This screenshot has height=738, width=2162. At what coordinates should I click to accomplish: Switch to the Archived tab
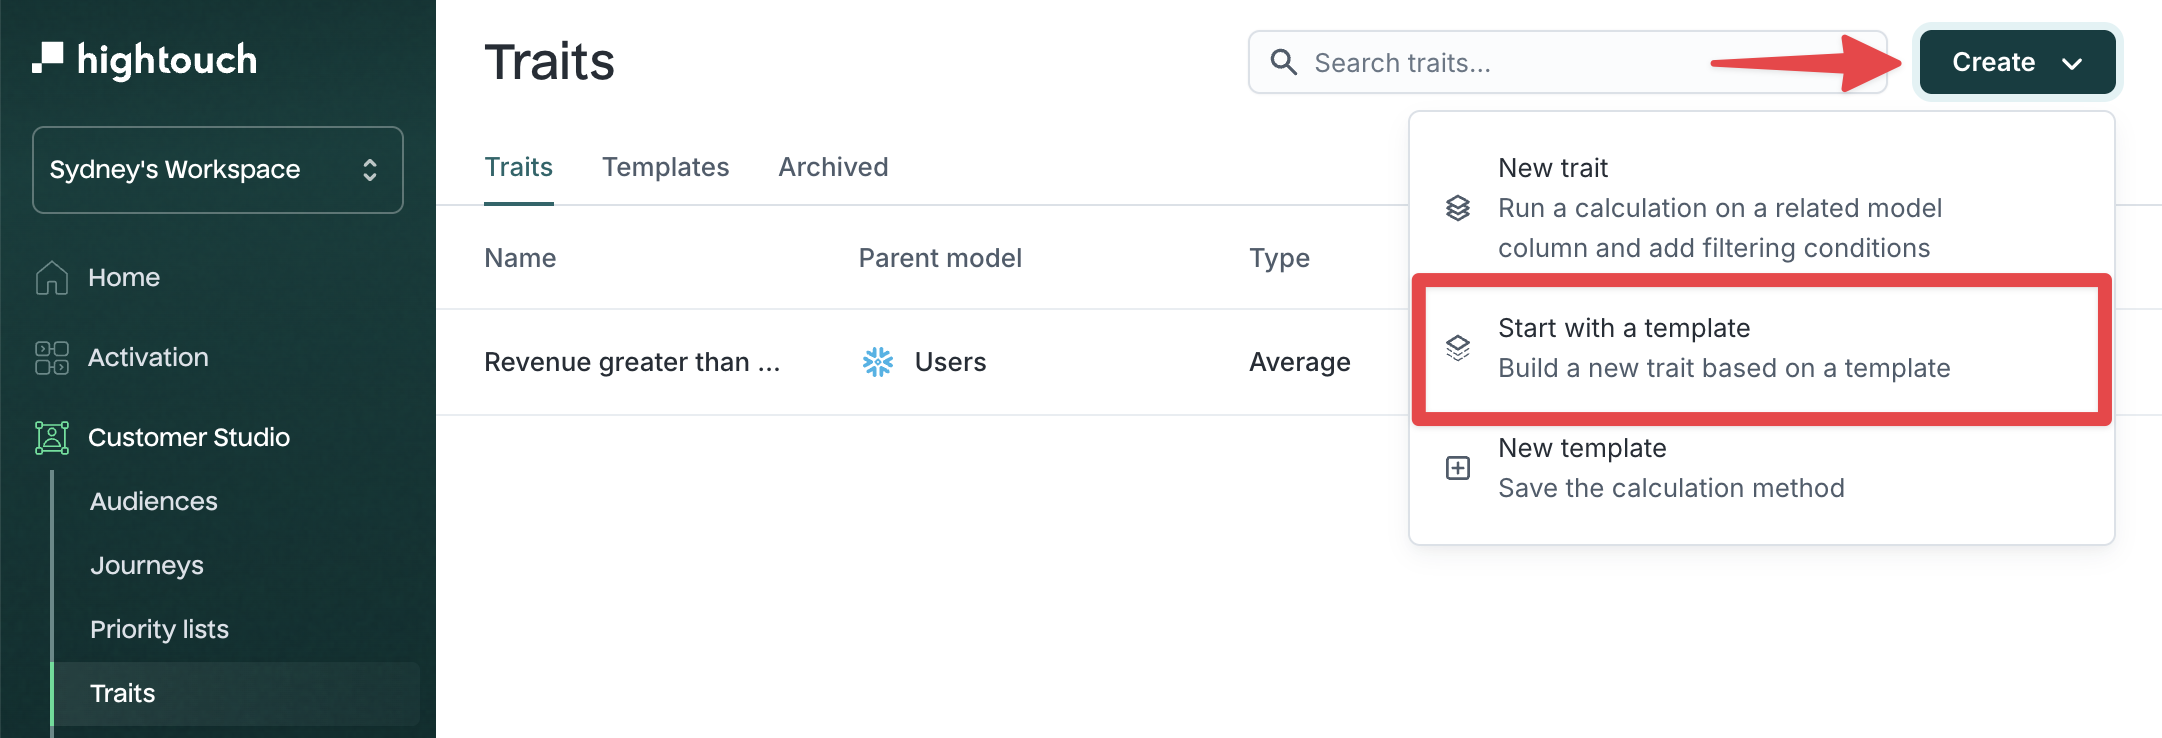pyautogui.click(x=833, y=167)
